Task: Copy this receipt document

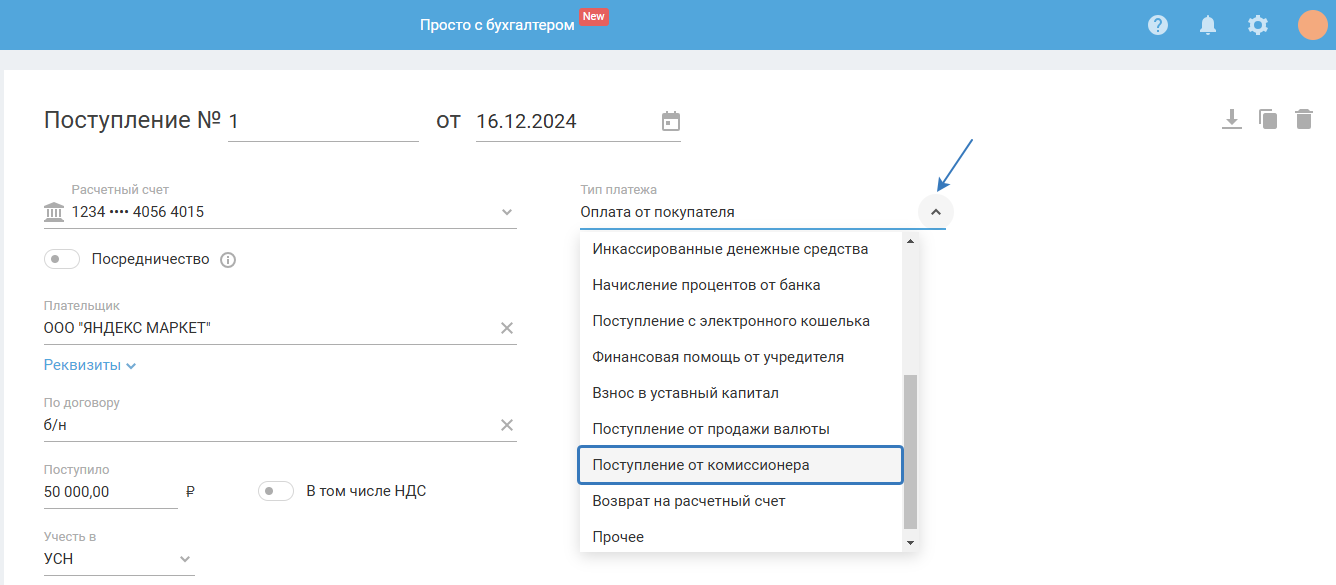Action: pyautogui.click(x=1268, y=120)
